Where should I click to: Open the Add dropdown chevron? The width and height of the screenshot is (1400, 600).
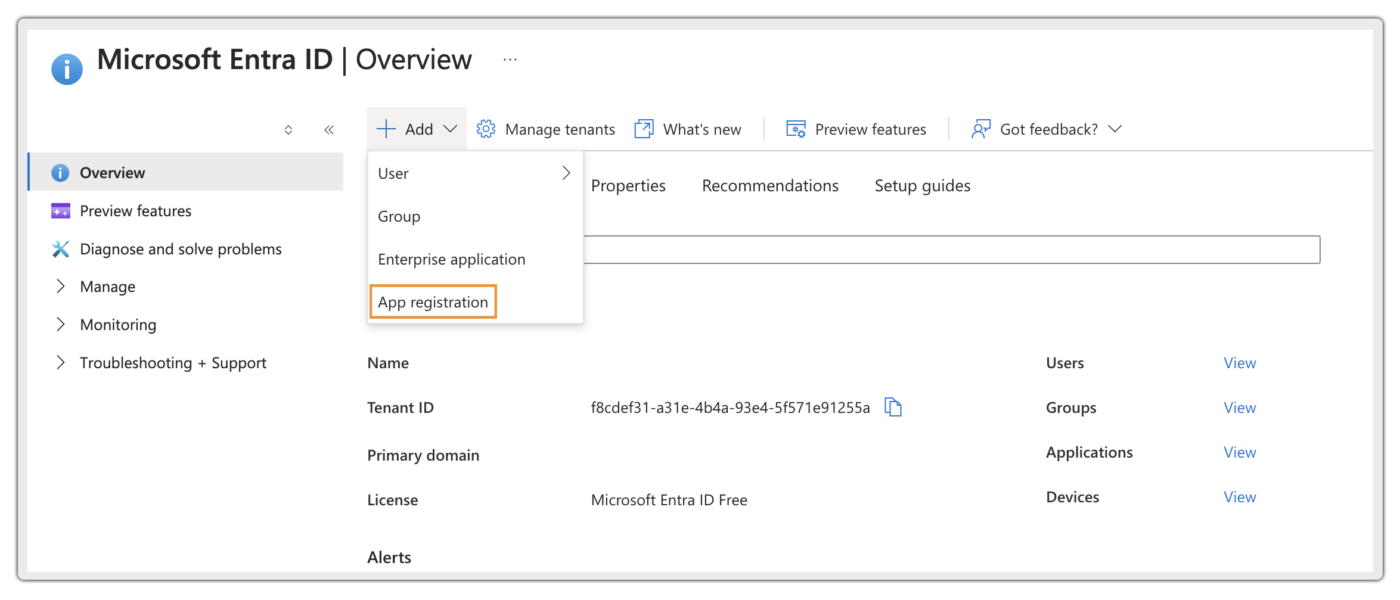point(450,129)
